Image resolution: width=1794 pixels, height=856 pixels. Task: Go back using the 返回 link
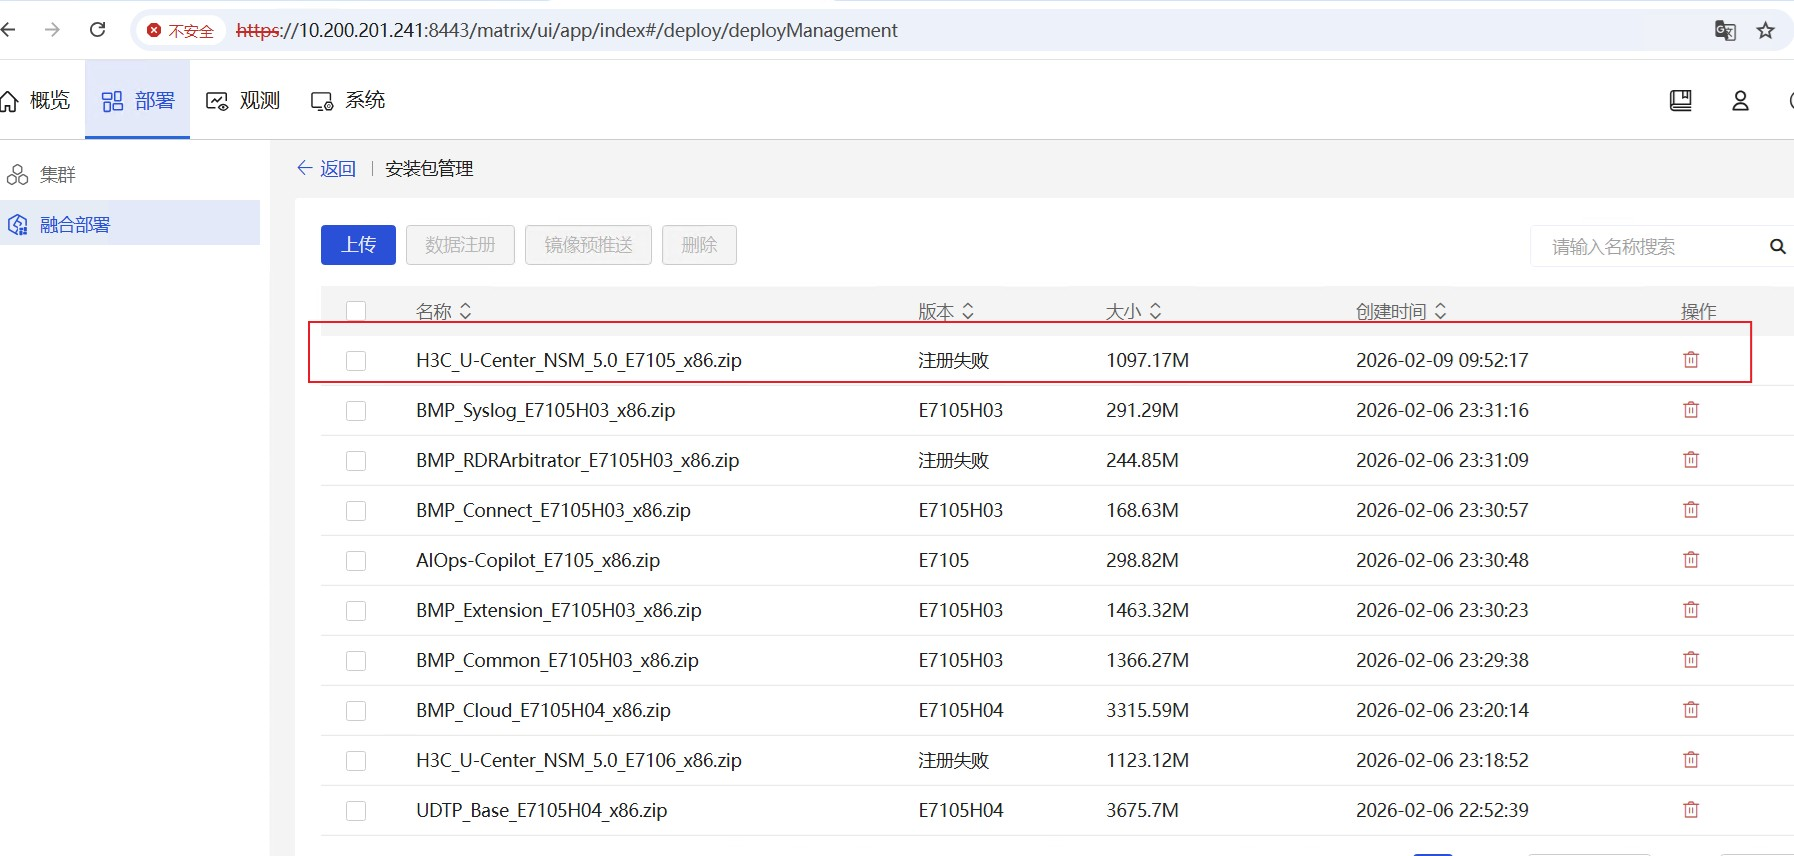327,169
